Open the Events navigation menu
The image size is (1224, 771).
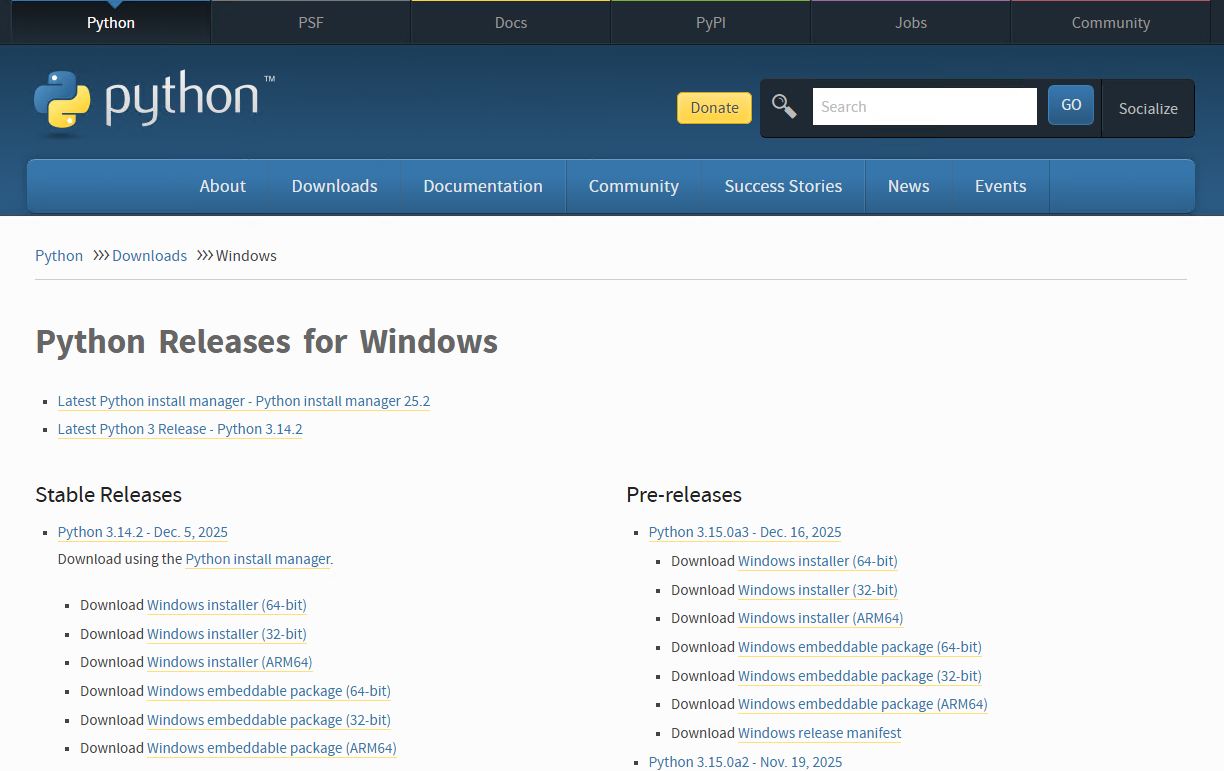point(1000,186)
